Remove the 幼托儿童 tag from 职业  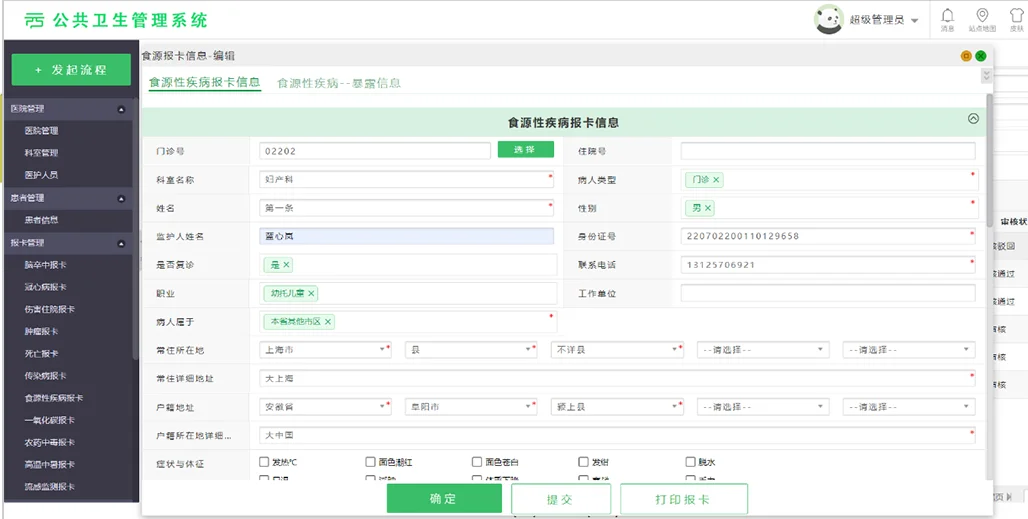tap(311, 294)
